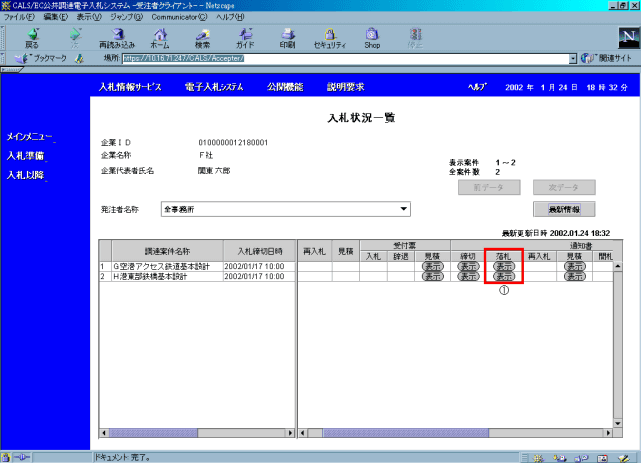Viewport: 641px width, 463px height.
Task: Click the 前データ button
Action: coord(489,188)
